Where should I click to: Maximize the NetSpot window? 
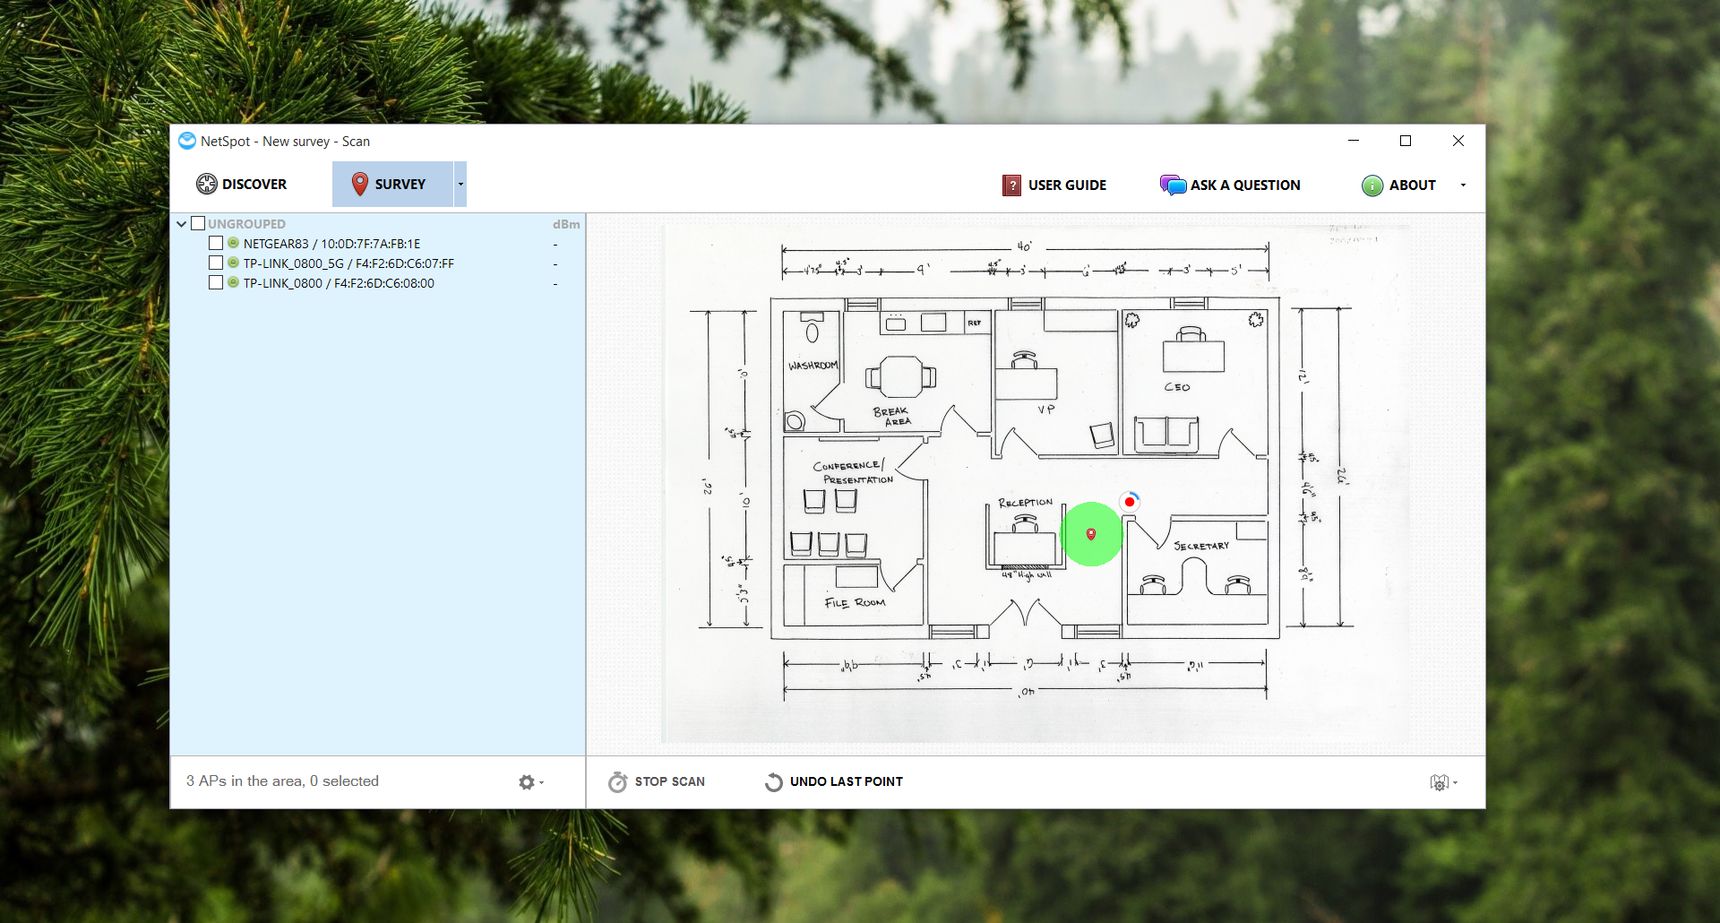point(1405,141)
